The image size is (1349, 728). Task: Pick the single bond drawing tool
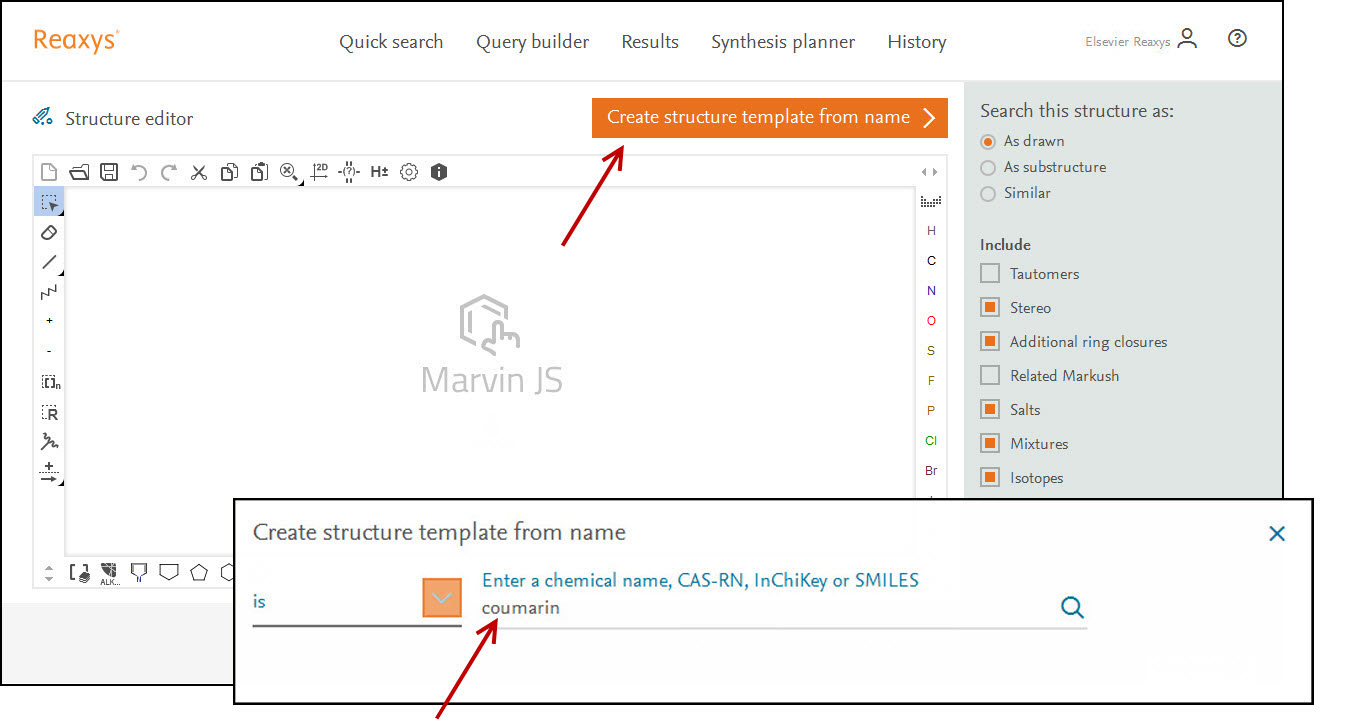pos(49,262)
